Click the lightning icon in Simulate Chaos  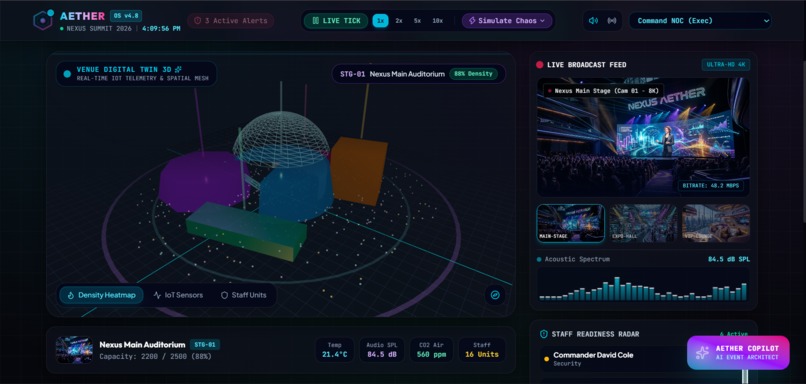pyautogui.click(x=472, y=21)
